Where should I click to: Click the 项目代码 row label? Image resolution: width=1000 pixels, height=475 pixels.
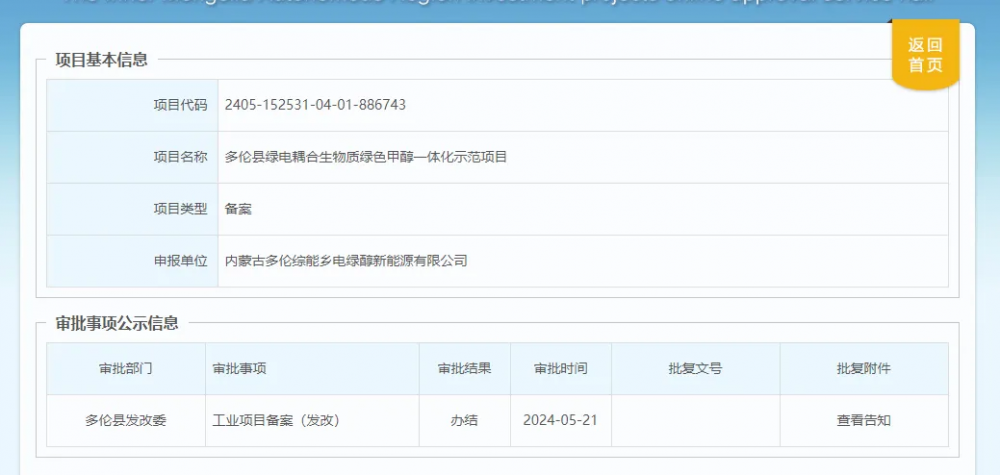point(180,105)
